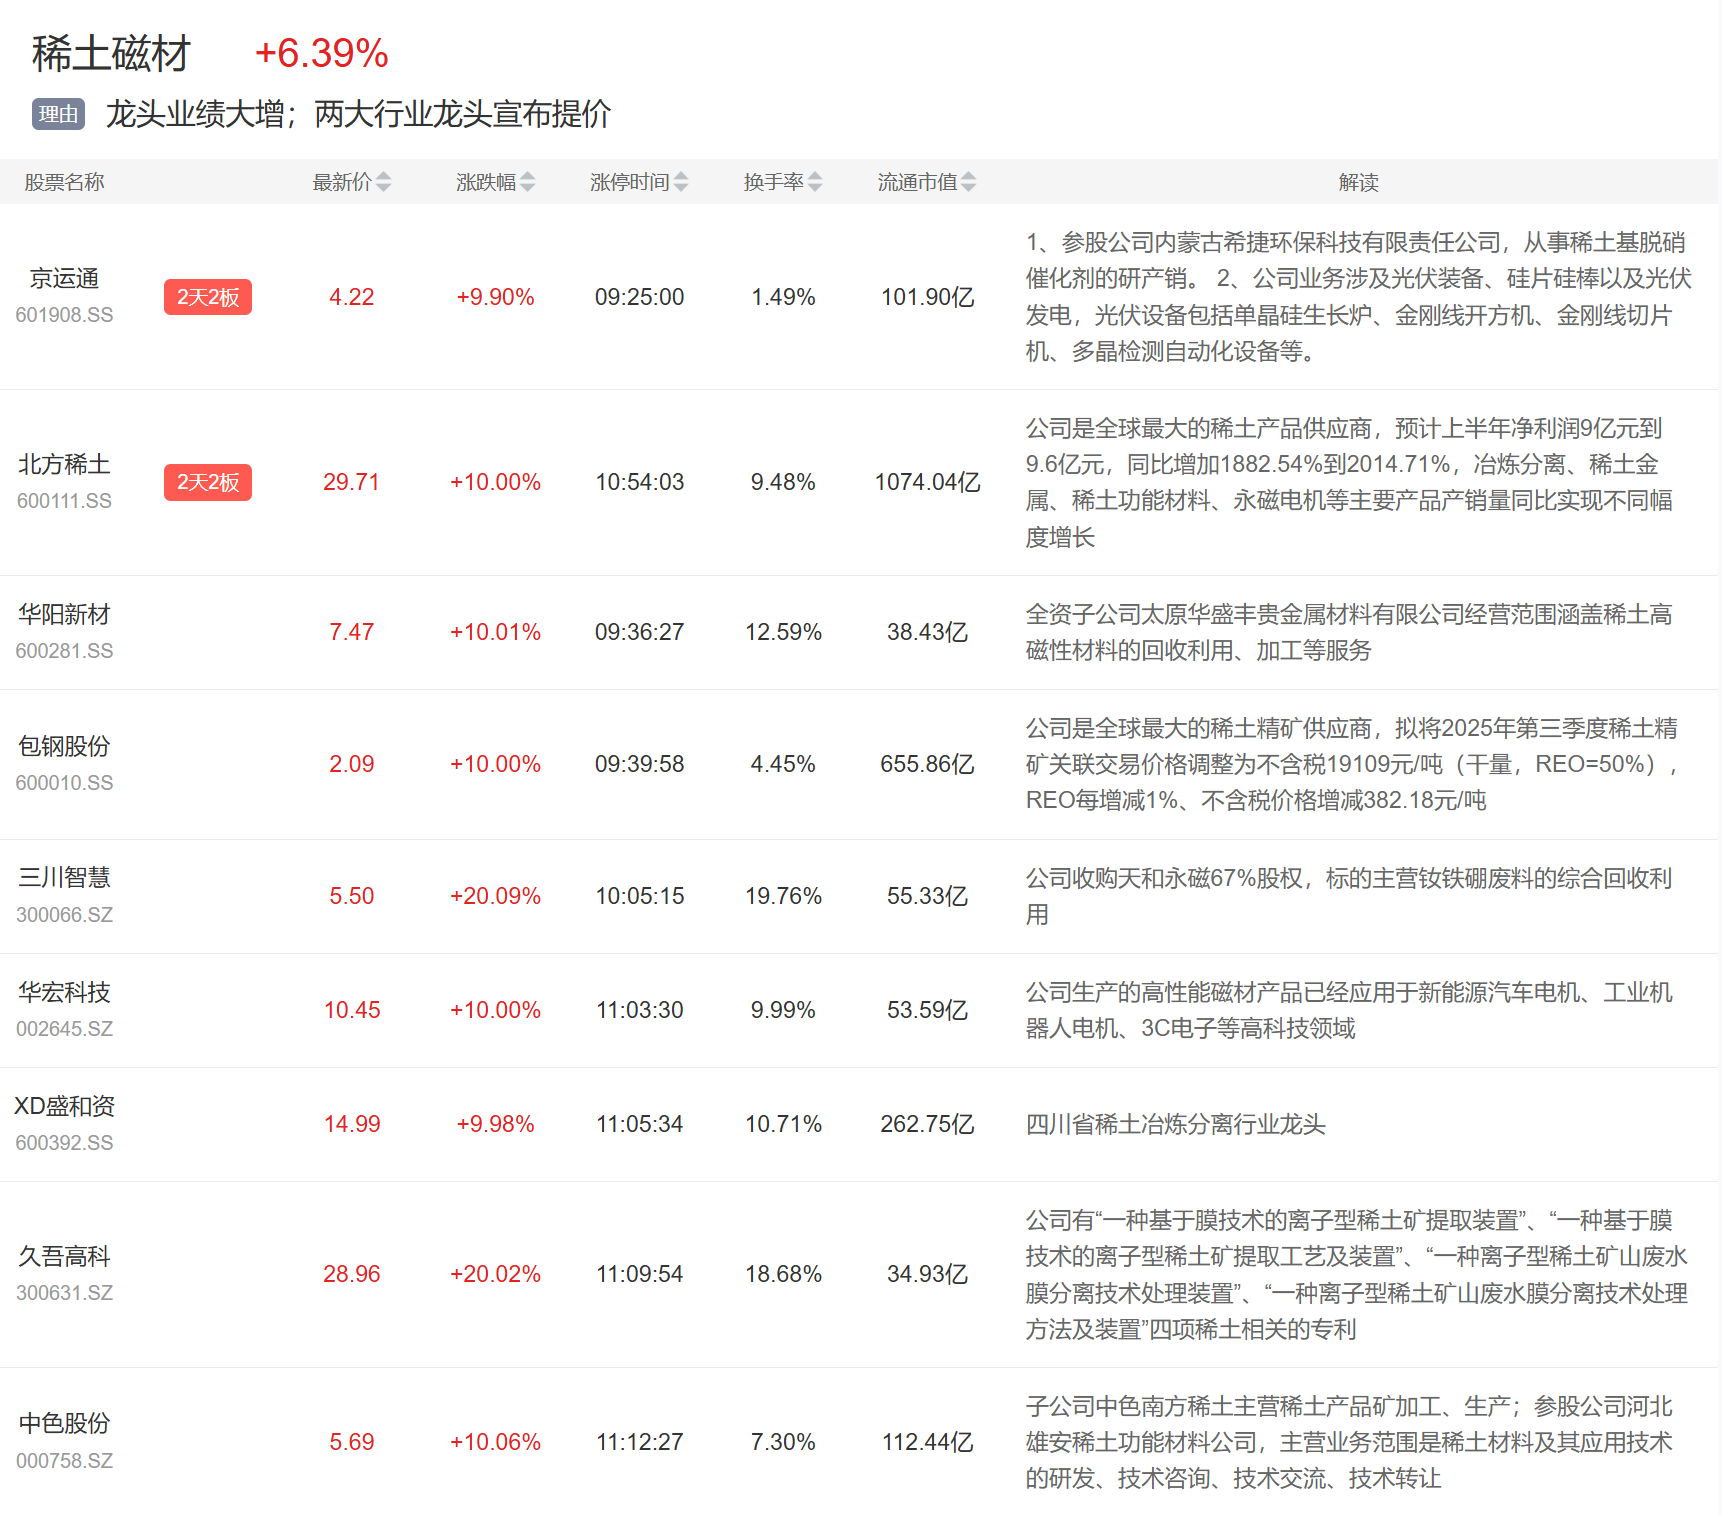Select stock code 600281.SS
This screenshot has width=1722, height=1515.
coord(64,651)
